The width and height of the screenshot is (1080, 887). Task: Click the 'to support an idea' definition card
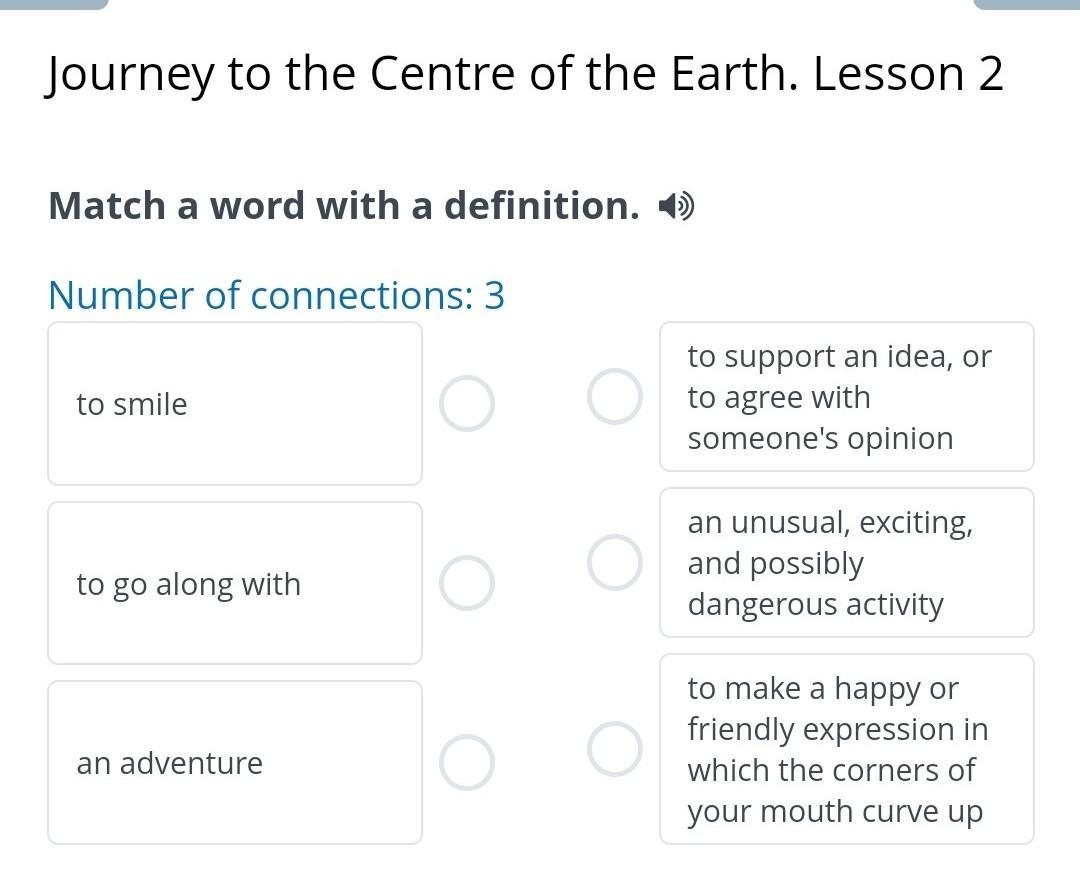coord(847,397)
